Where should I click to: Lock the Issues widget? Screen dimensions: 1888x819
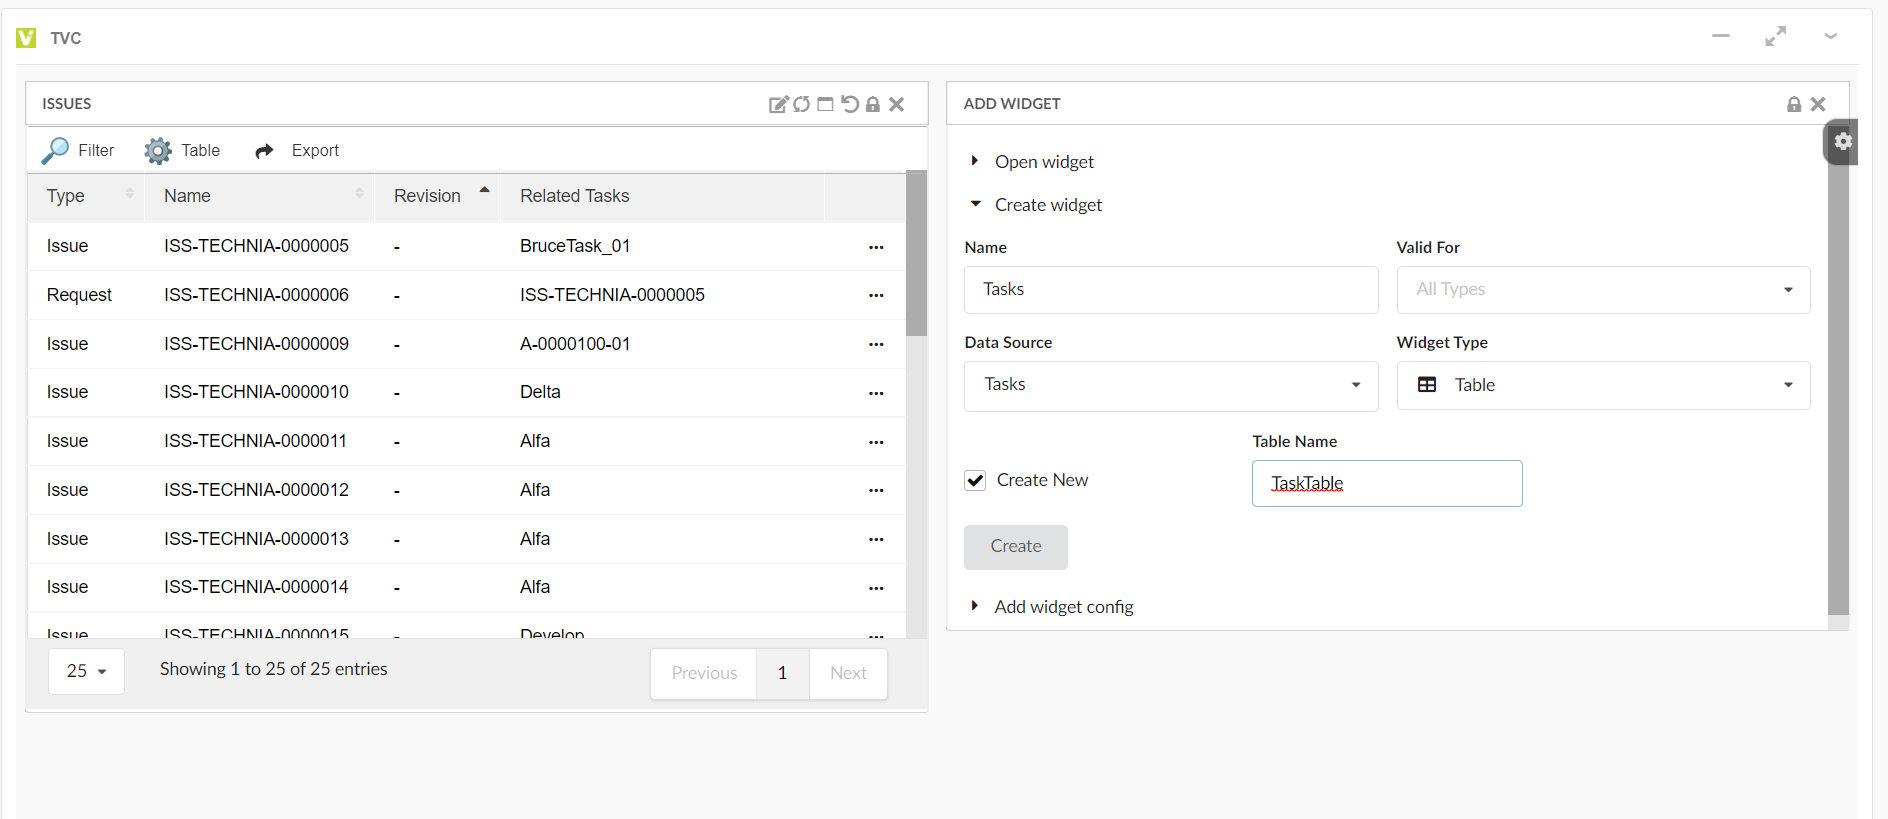(873, 104)
